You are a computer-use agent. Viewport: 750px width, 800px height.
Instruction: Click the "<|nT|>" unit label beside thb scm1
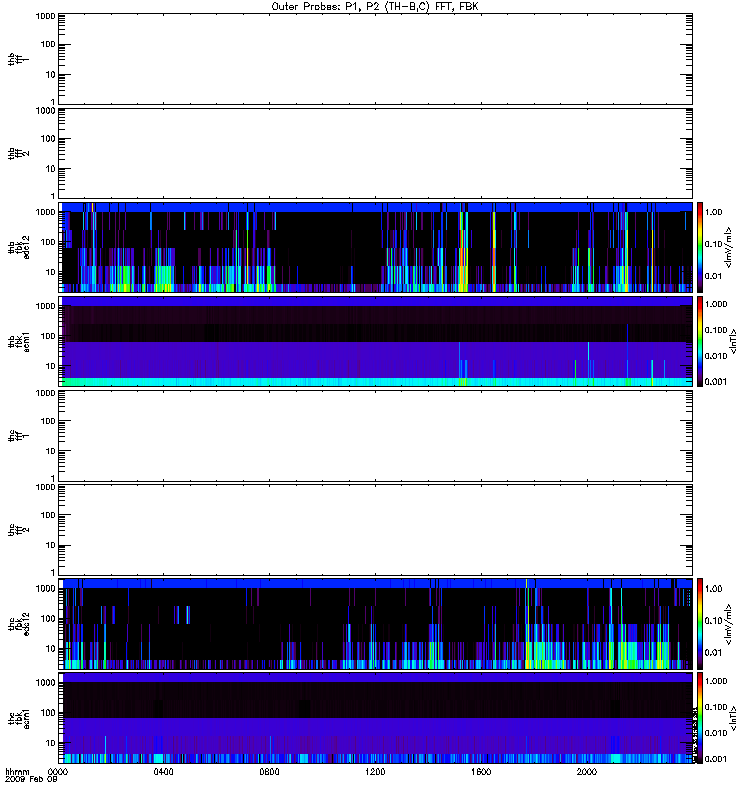tap(734, 341)
